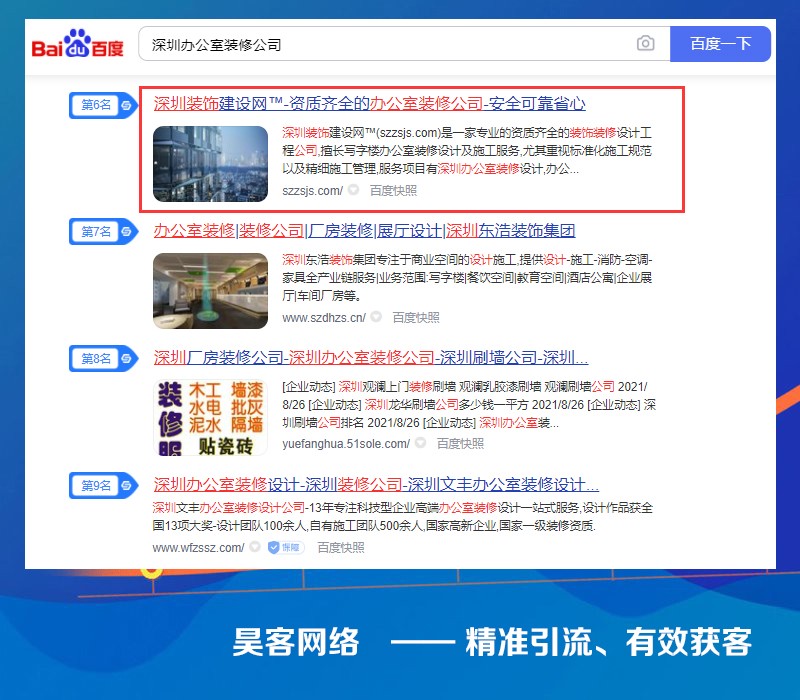Click the 第9名 rank badge
This screenshot has height=700, width=800.
[104, 485]
